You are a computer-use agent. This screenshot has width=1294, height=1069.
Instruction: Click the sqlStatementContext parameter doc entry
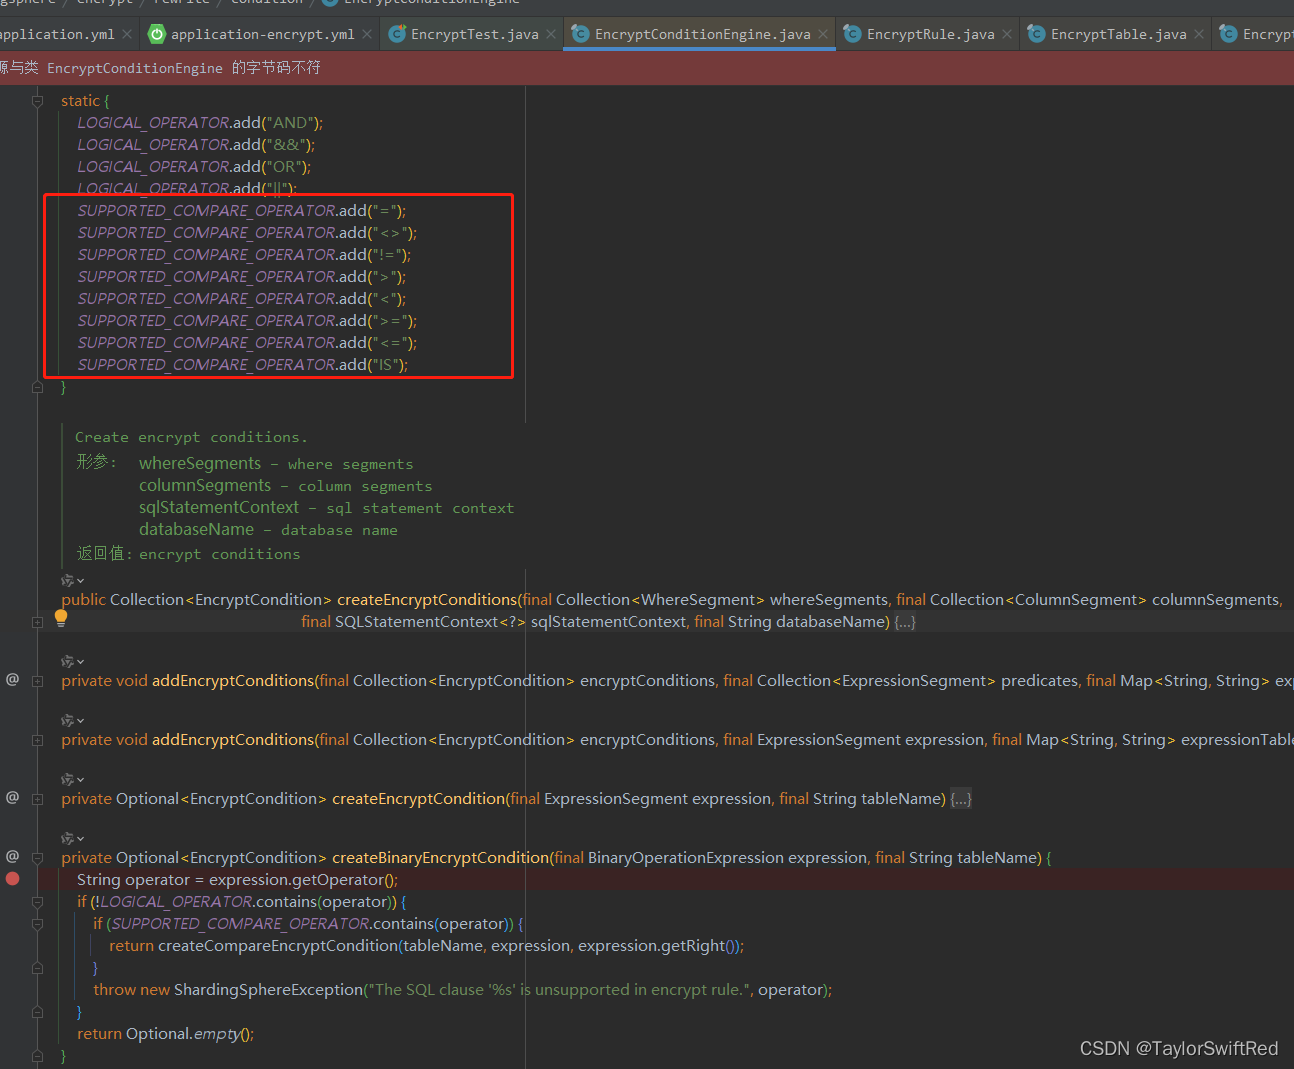click(326, 507)
